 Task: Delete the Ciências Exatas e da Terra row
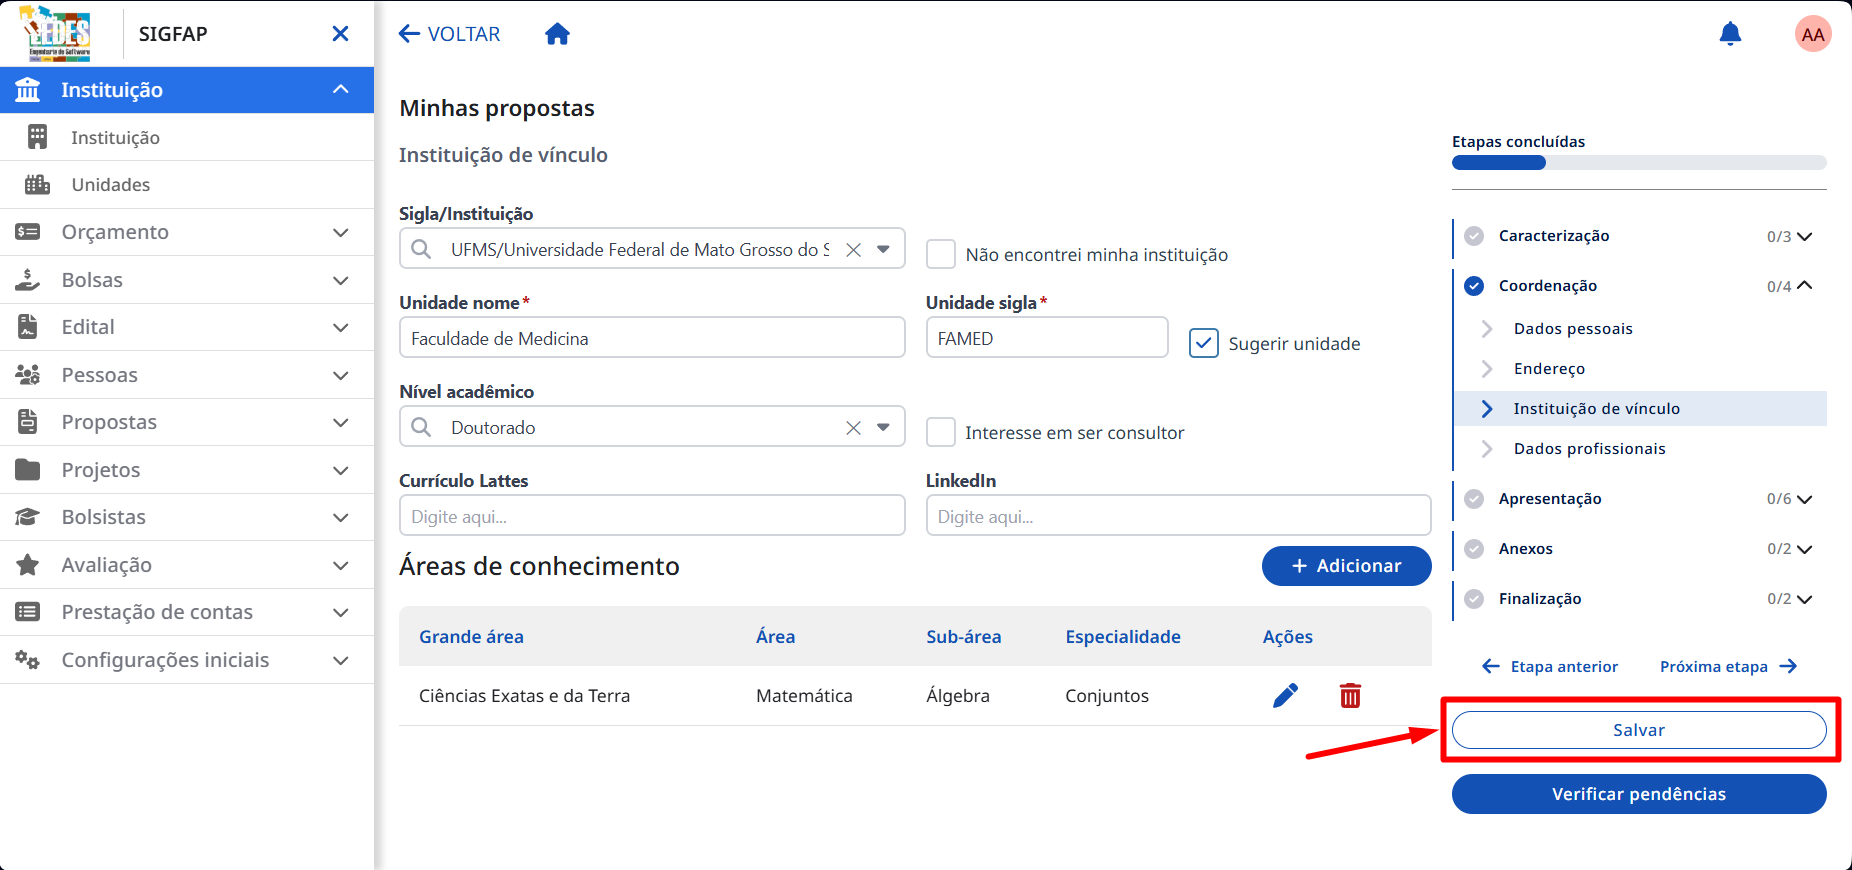[1350, 695]
